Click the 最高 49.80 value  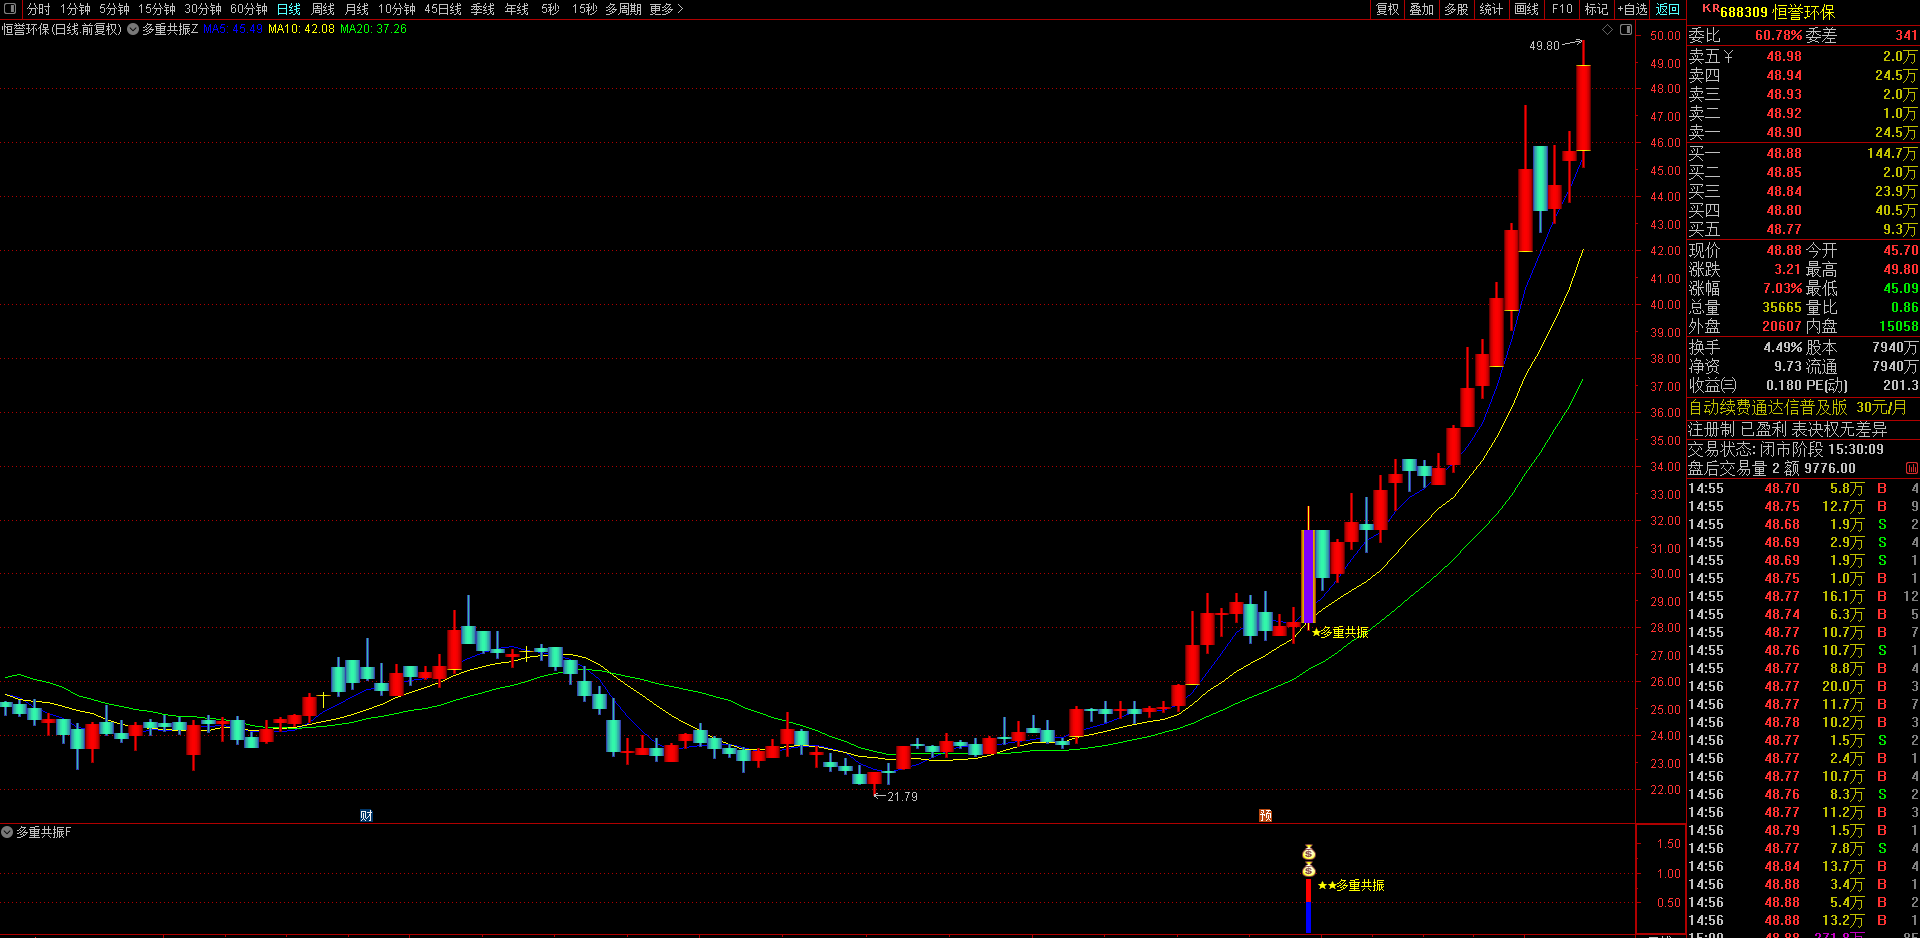tap(1900, 269)
